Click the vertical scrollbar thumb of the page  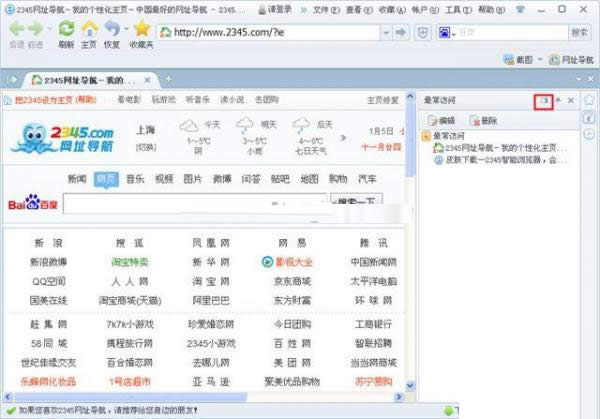pyautogui.click(x=410, y=140)
